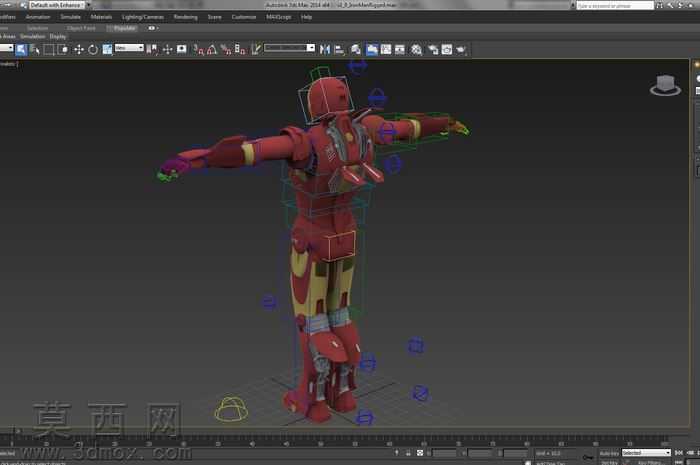Open the Help menu
Viewport: 700px width, 465px height.
point(306,17)
